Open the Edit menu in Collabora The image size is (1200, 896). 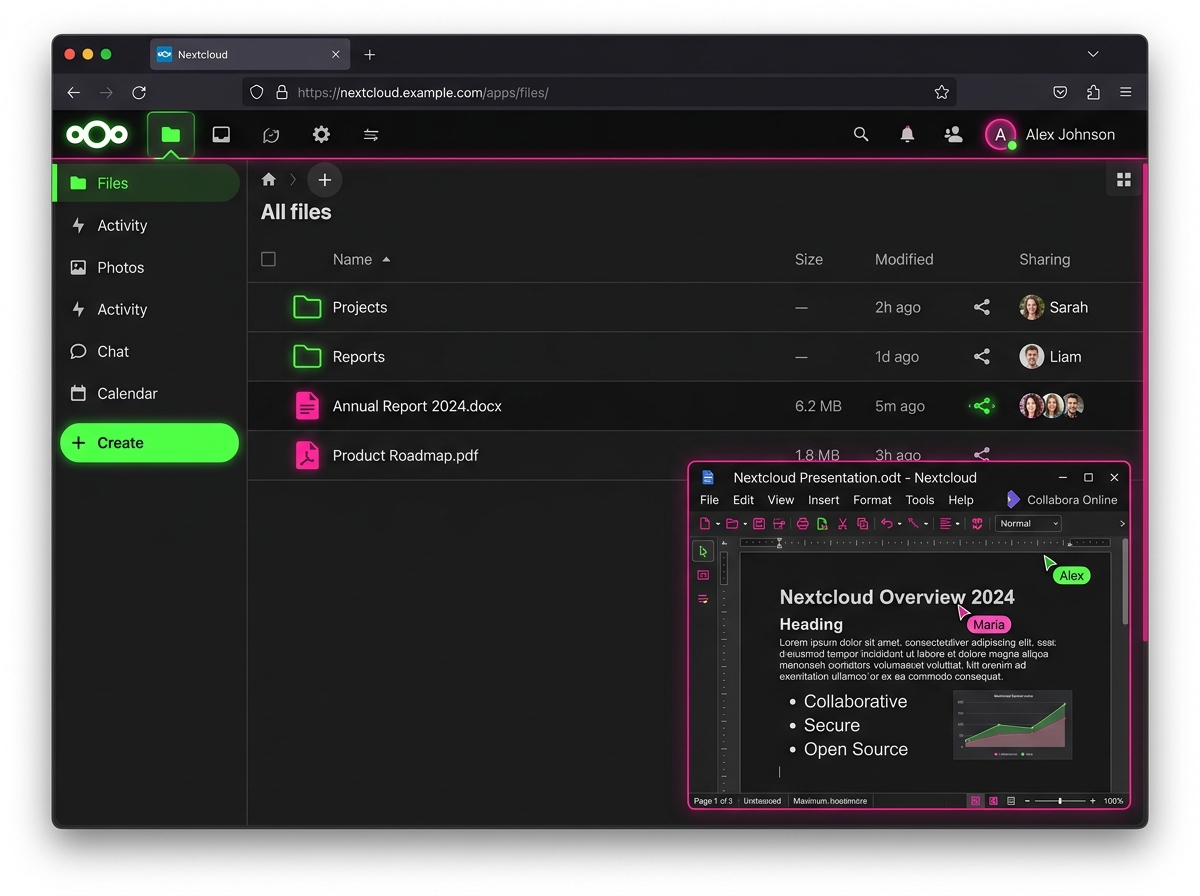tap(743, 500)
